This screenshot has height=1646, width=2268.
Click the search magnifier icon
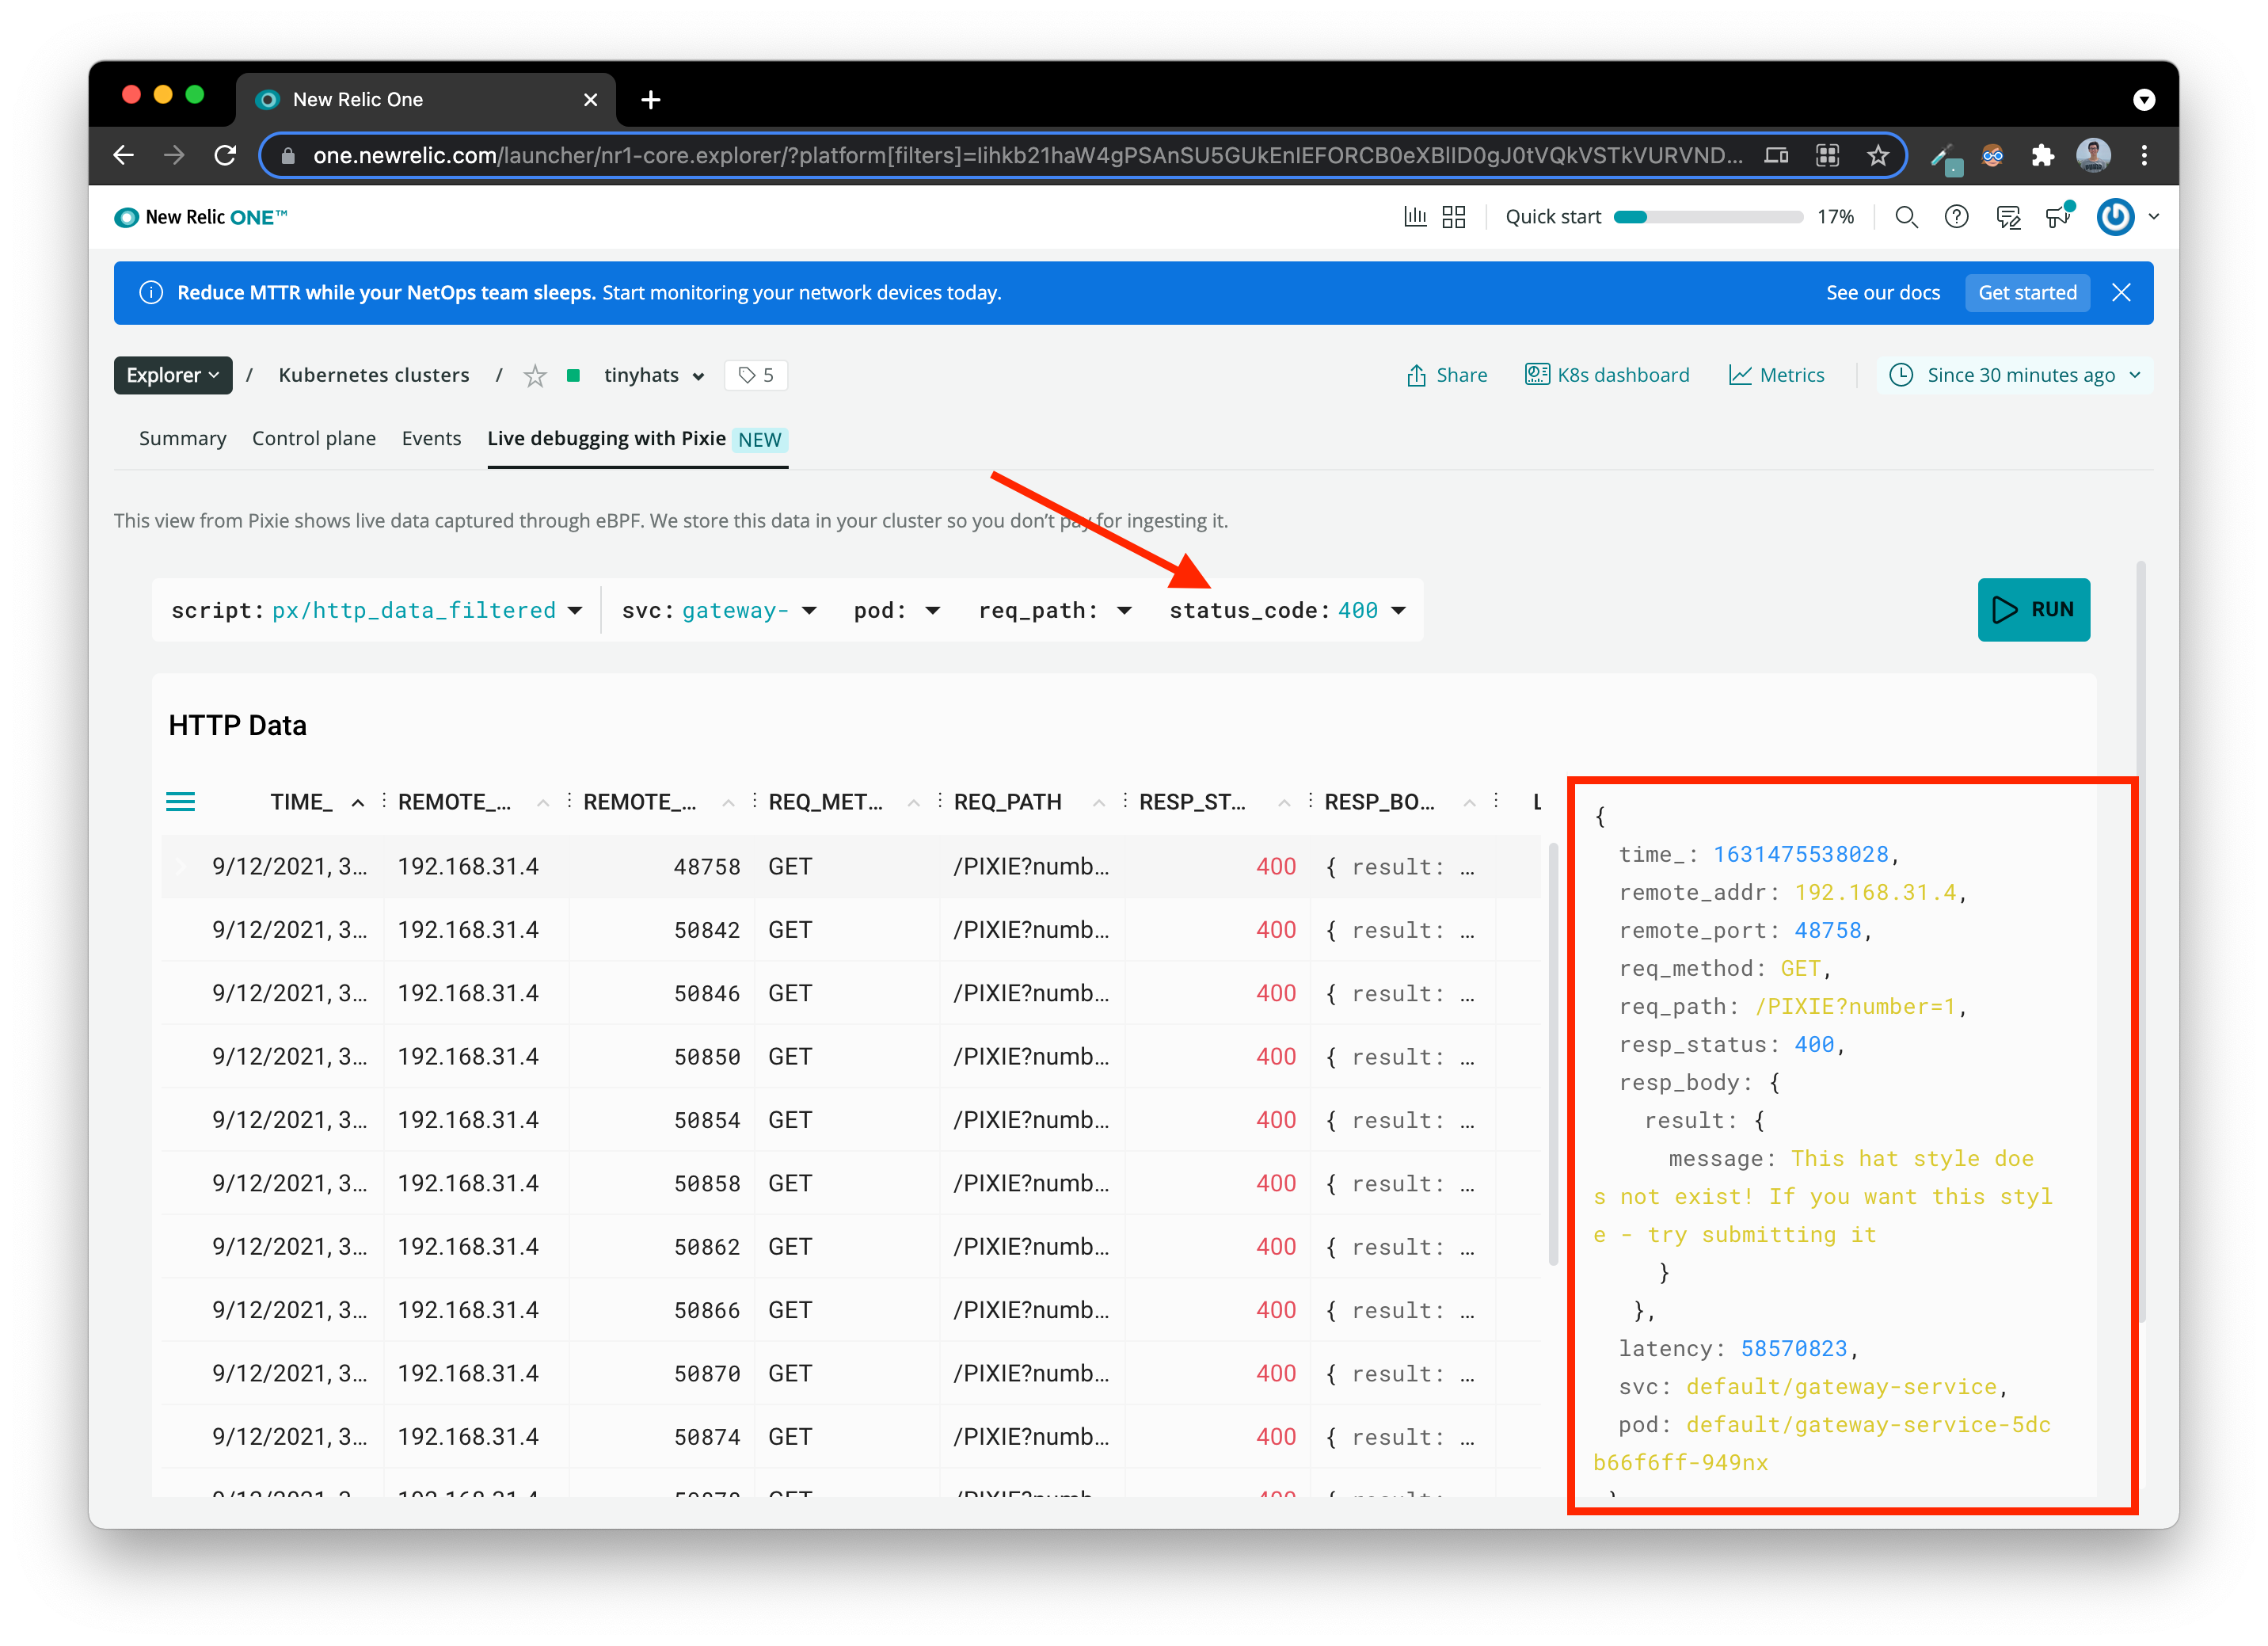[x=1906, y=217]
